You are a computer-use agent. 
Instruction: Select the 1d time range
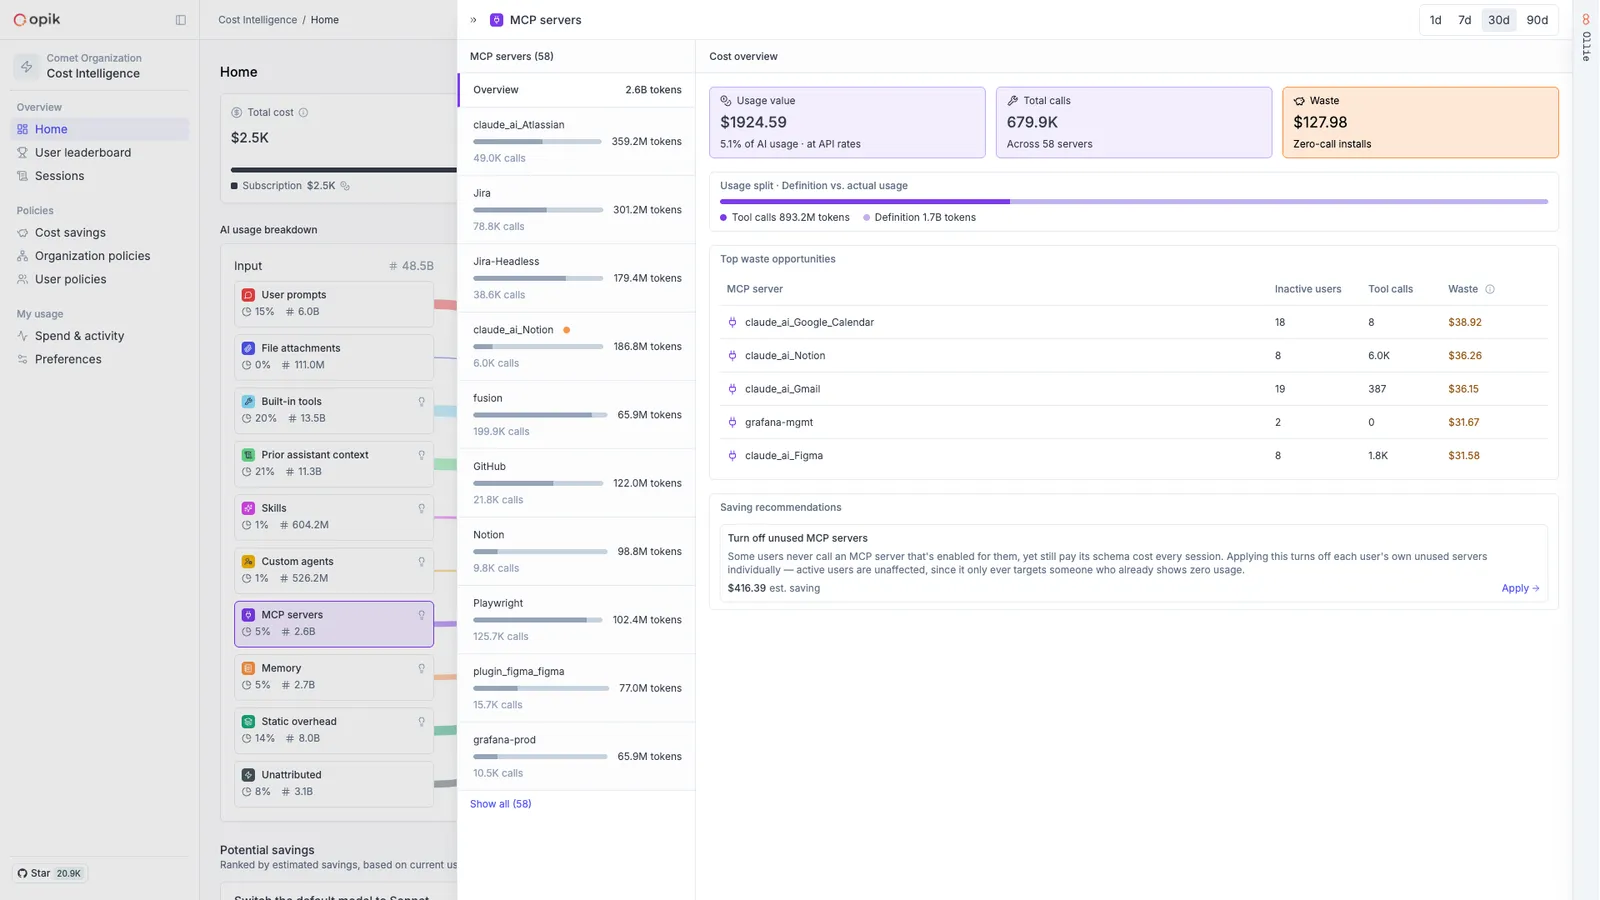1436,20
